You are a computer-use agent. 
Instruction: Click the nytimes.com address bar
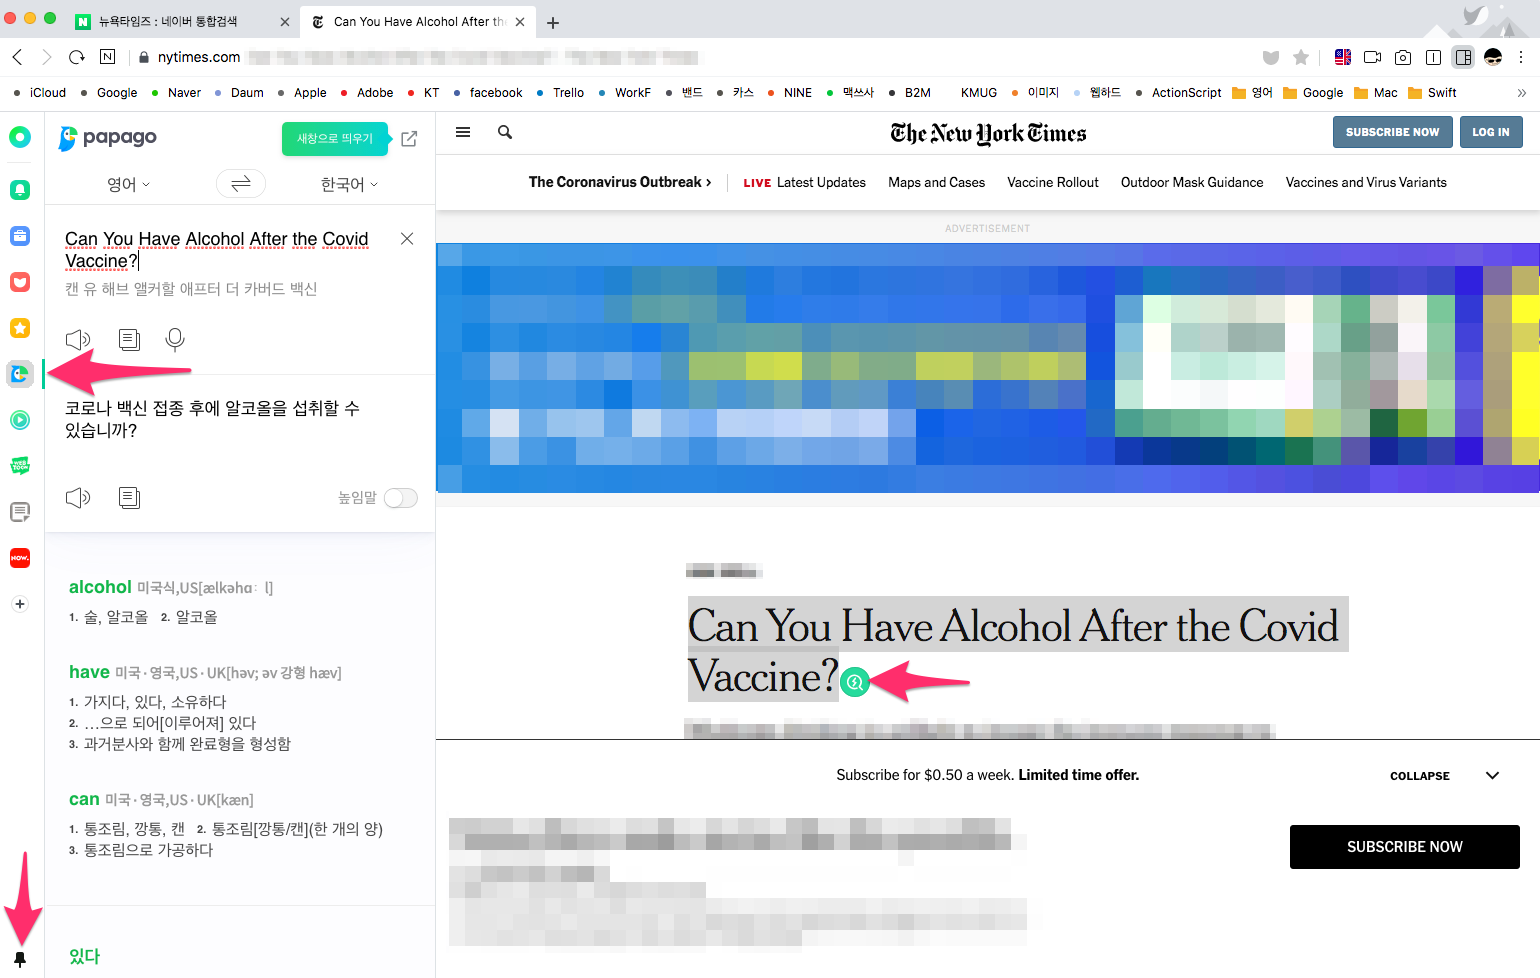pyautogui.click(x=690, y=57)
